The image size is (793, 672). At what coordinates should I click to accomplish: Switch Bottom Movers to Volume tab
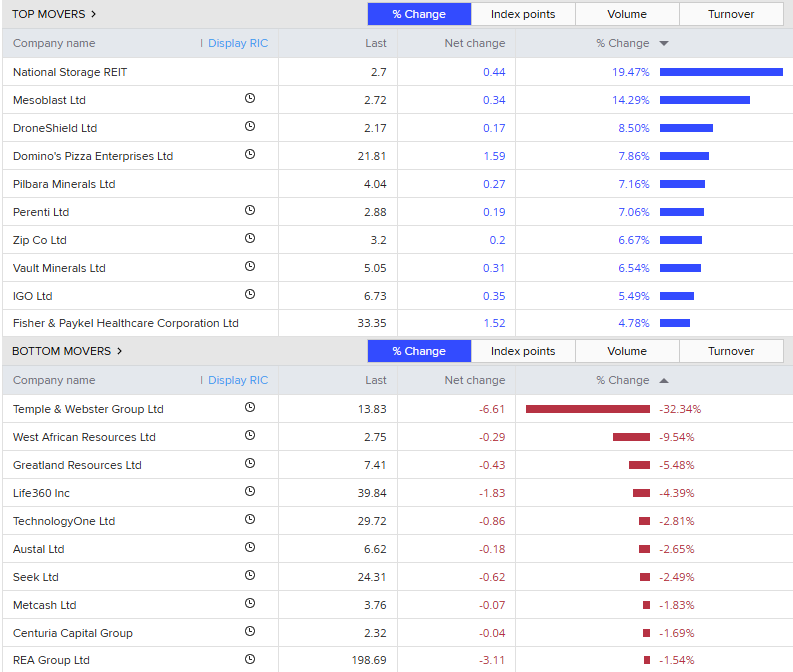click(x=627, y=351)
